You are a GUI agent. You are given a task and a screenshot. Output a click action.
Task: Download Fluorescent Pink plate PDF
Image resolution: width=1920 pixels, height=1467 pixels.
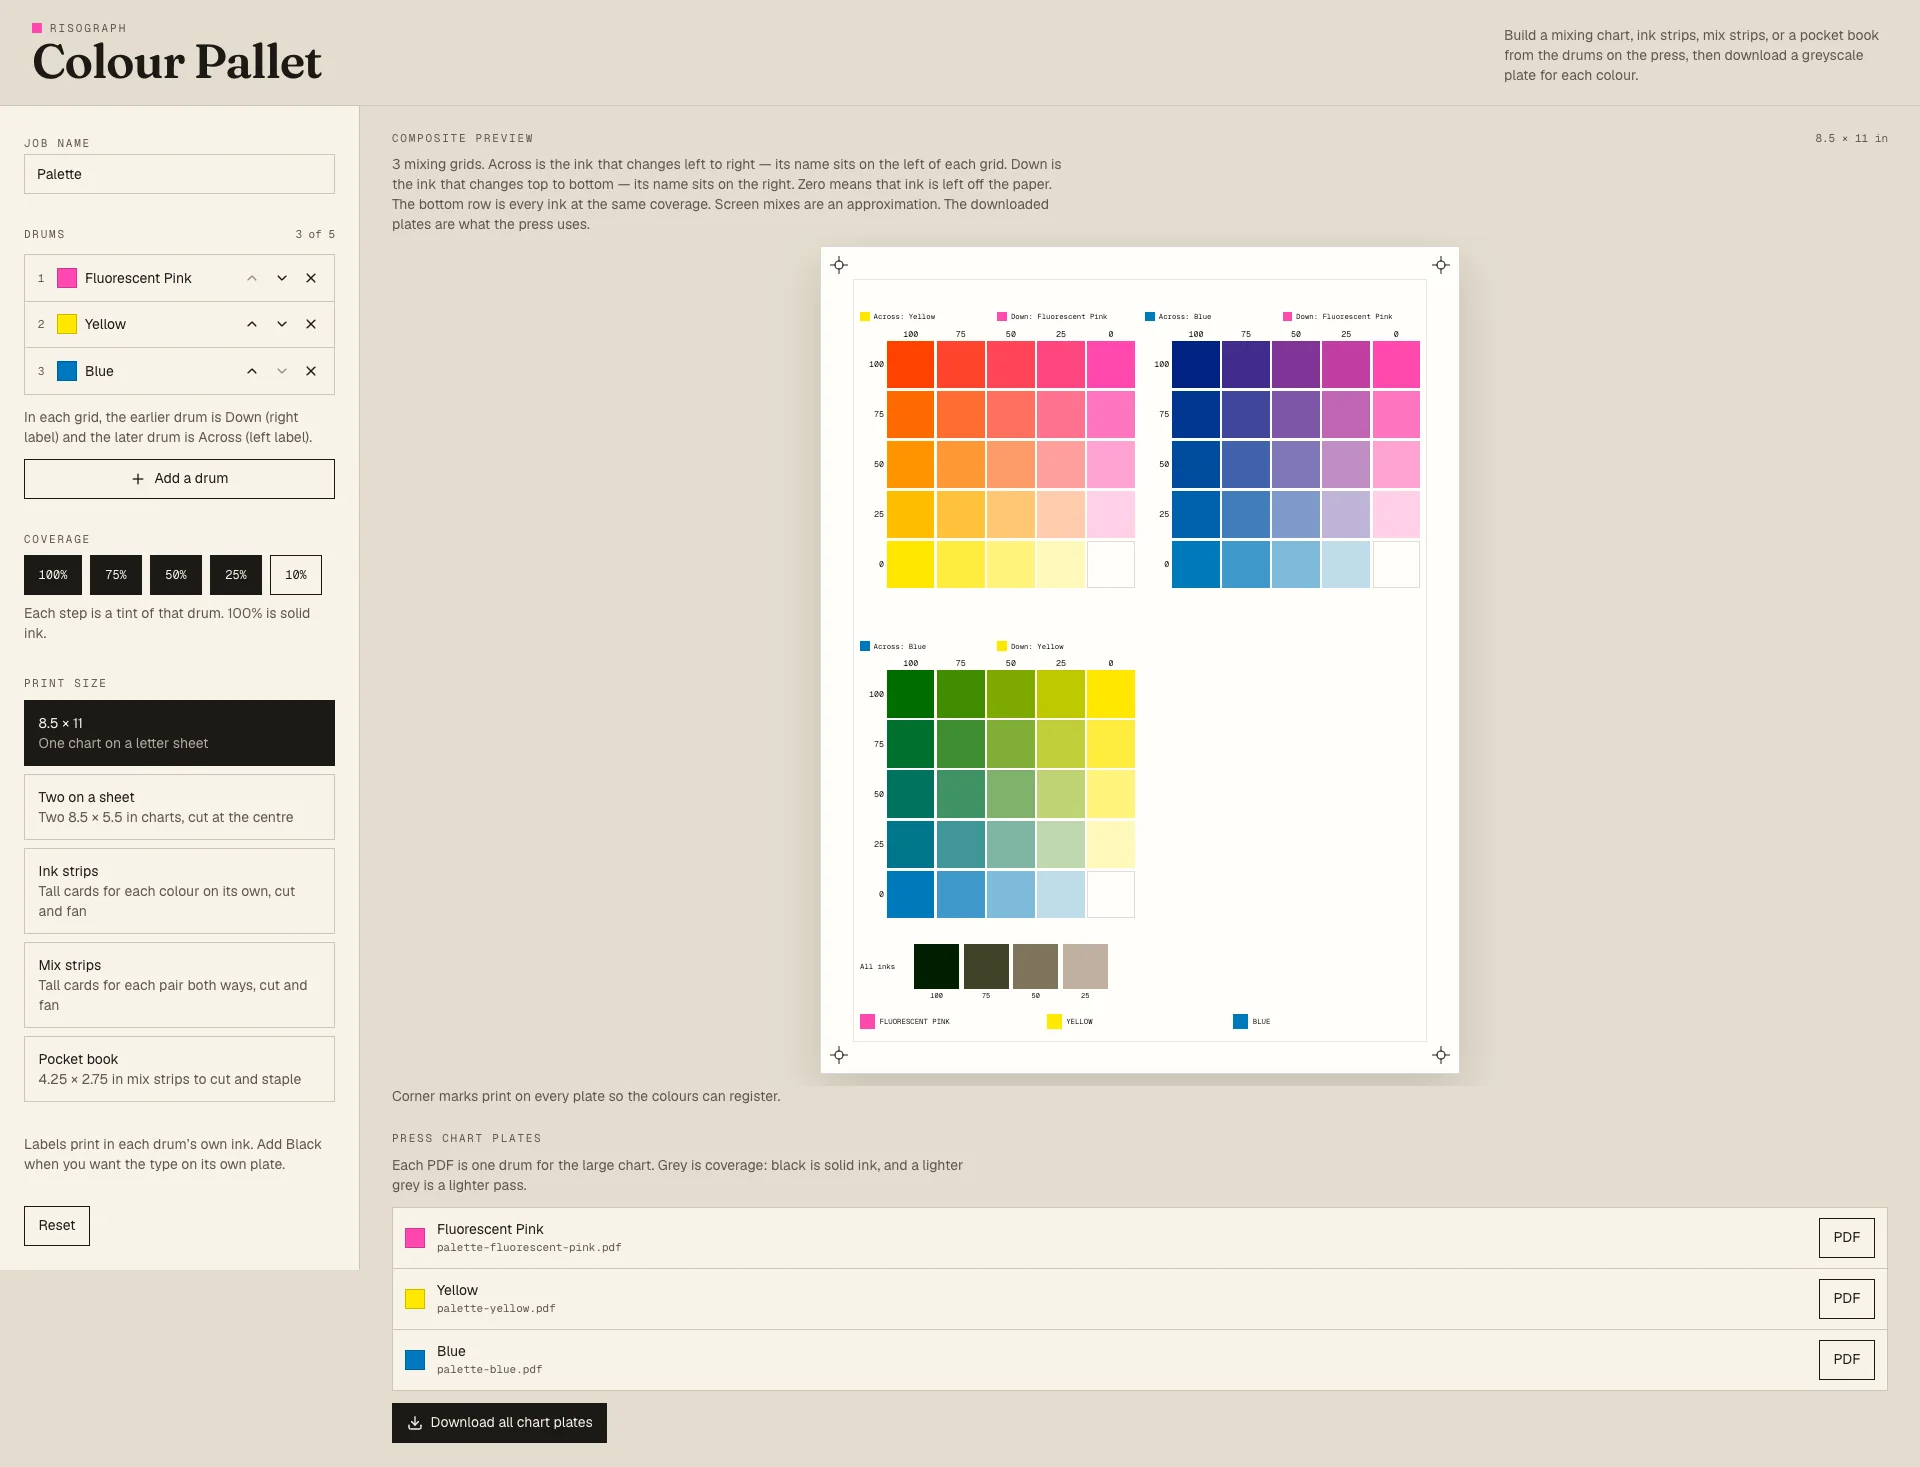(x=1846, y=1238)
